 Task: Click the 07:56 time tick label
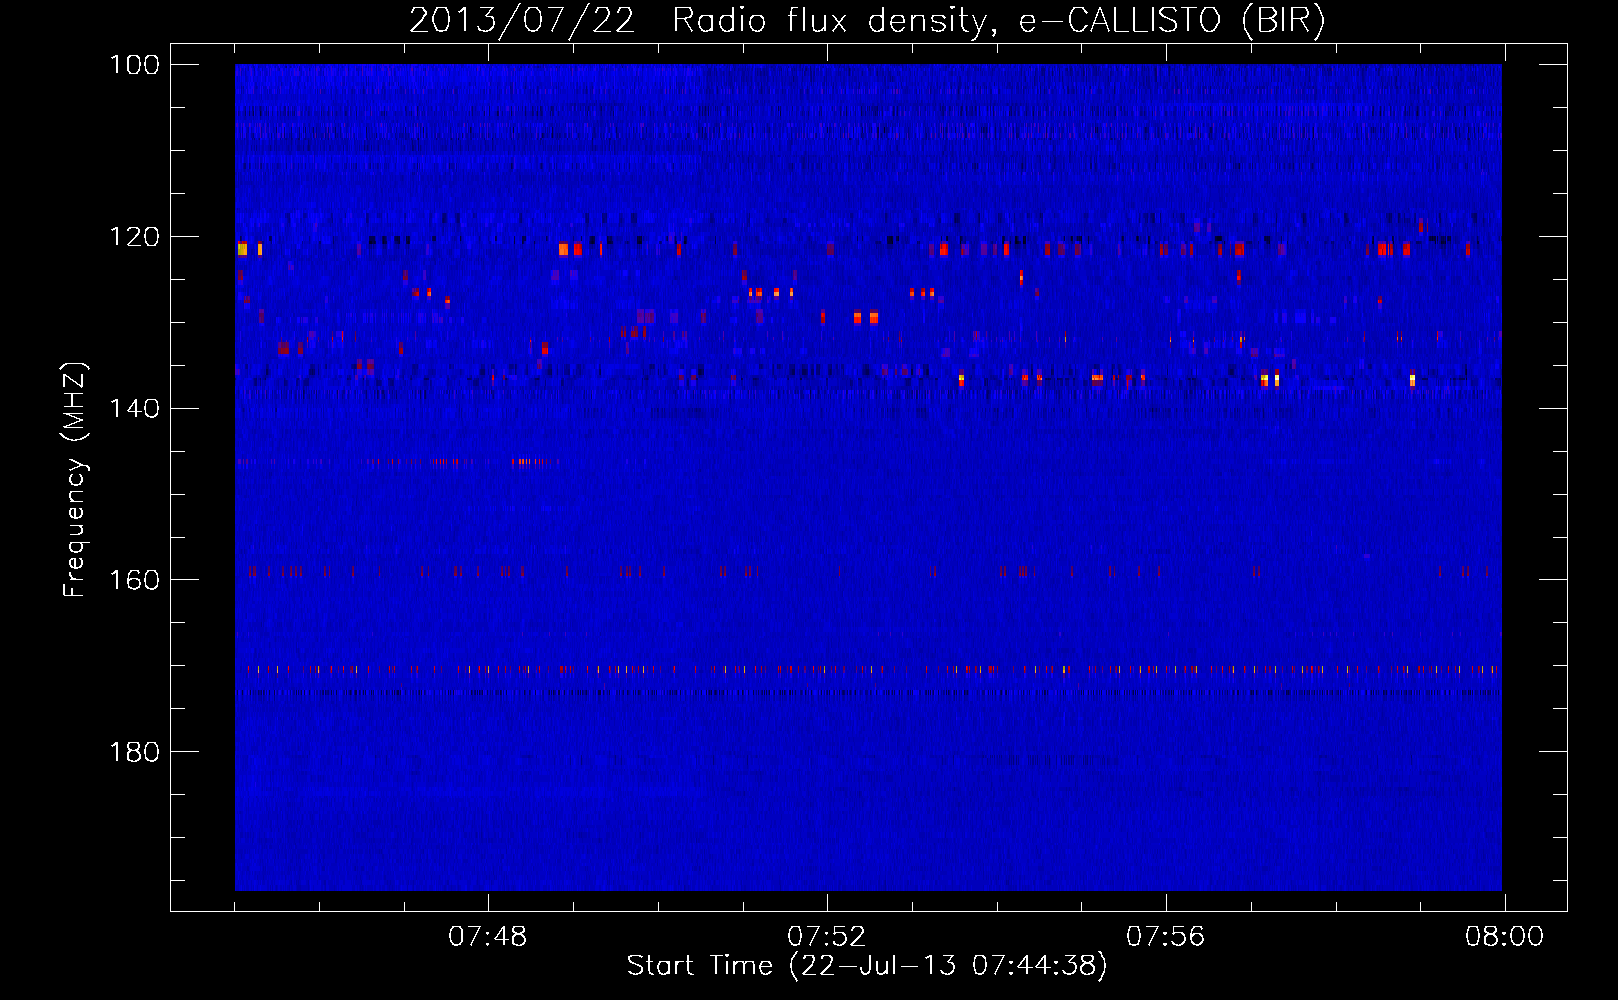(x=1166, y=937)
